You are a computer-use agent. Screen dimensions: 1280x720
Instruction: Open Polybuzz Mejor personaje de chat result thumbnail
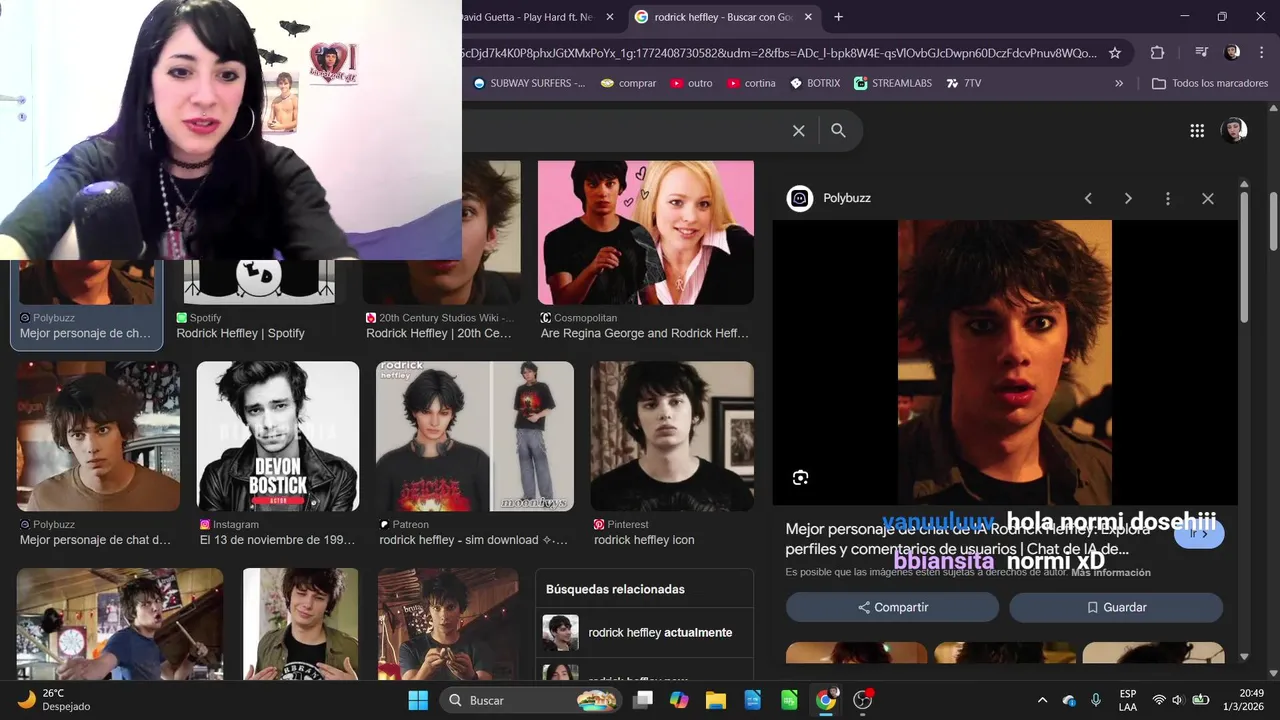tap(98, 436)
